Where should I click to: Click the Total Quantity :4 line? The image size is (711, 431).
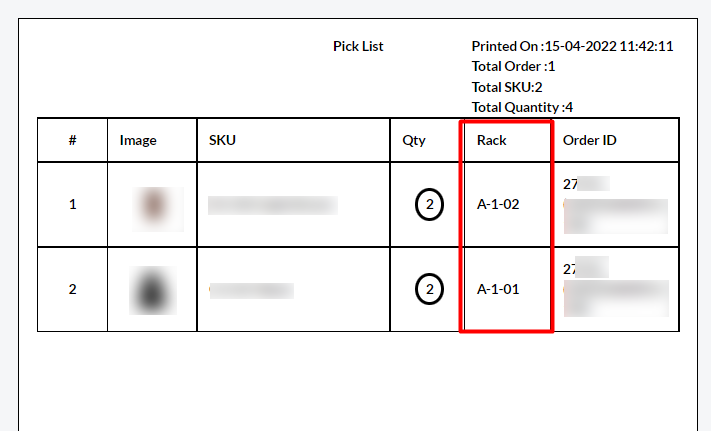522,107
